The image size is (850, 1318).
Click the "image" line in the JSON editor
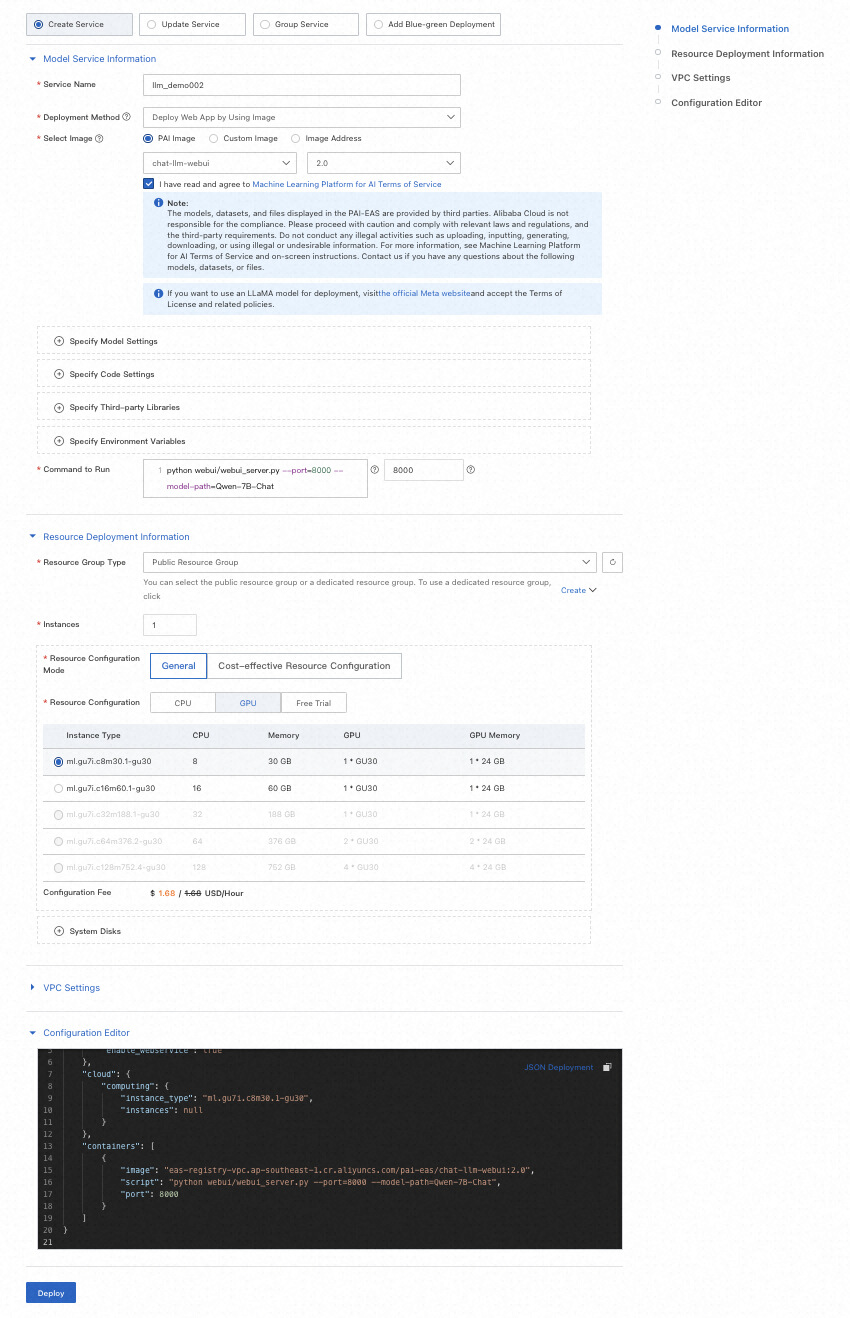click(x=328, y=1169)
